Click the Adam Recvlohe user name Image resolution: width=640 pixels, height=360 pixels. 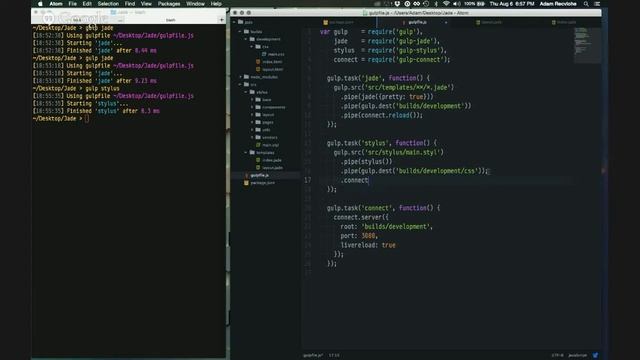(558, 4)
